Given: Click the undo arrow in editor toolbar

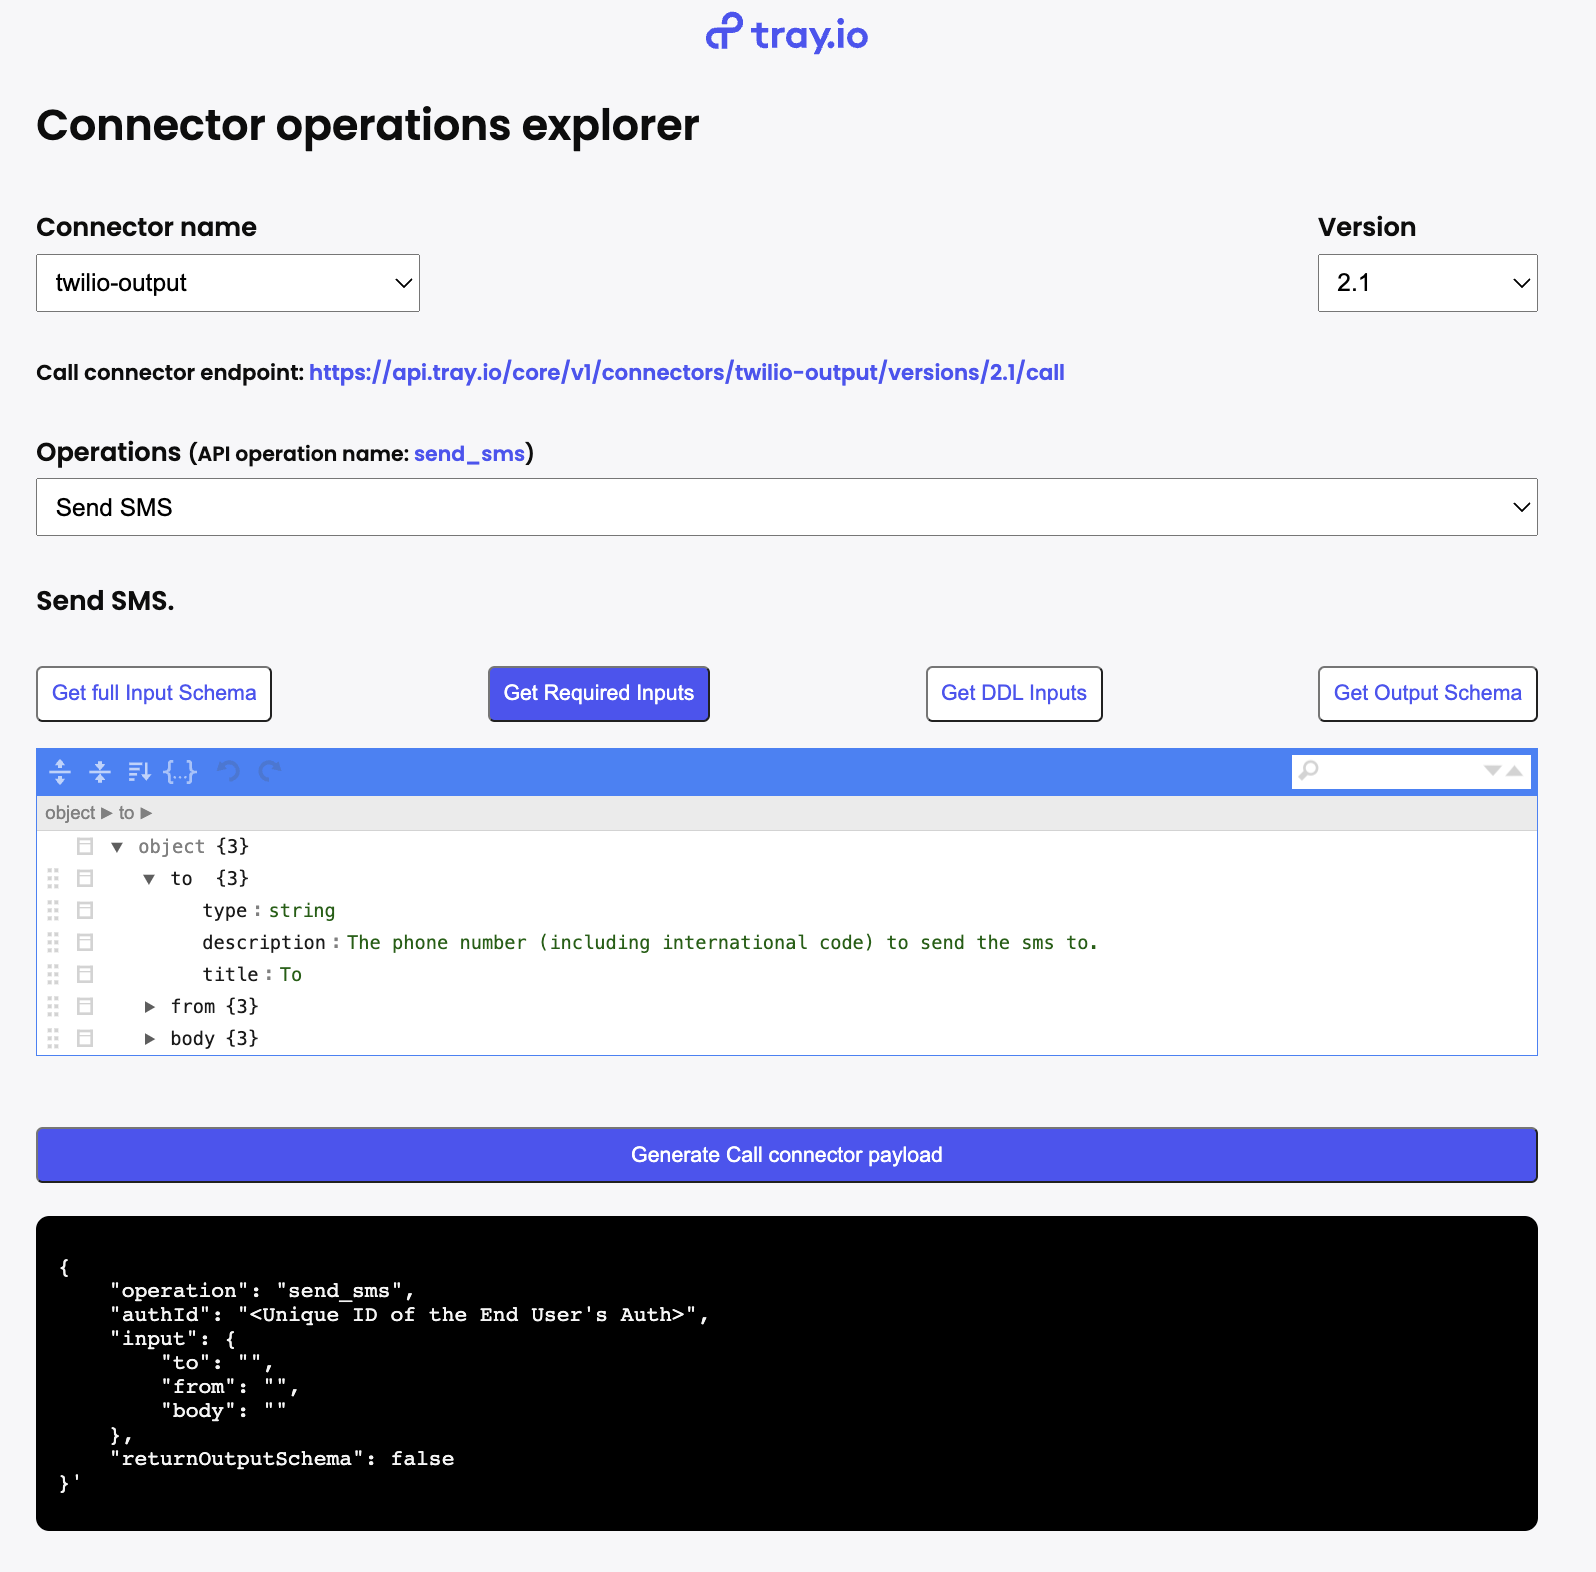Looking at the screenshot, I should coord(229,771).
